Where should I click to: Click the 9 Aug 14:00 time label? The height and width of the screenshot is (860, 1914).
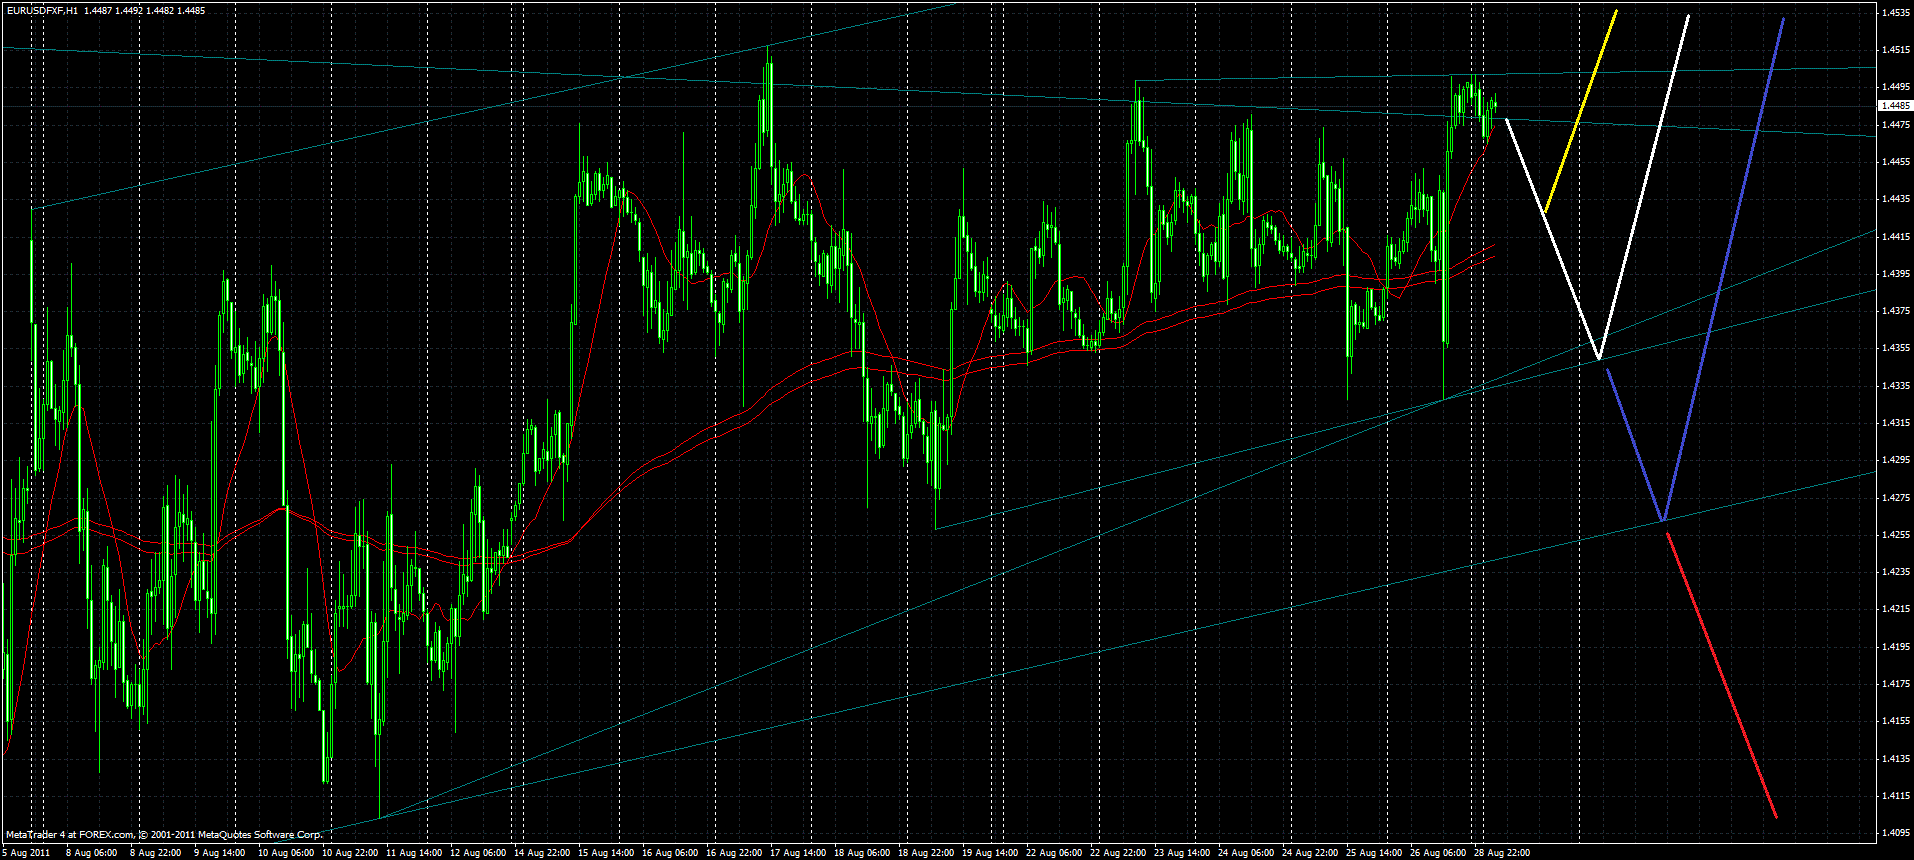click(x=219, y=853)
